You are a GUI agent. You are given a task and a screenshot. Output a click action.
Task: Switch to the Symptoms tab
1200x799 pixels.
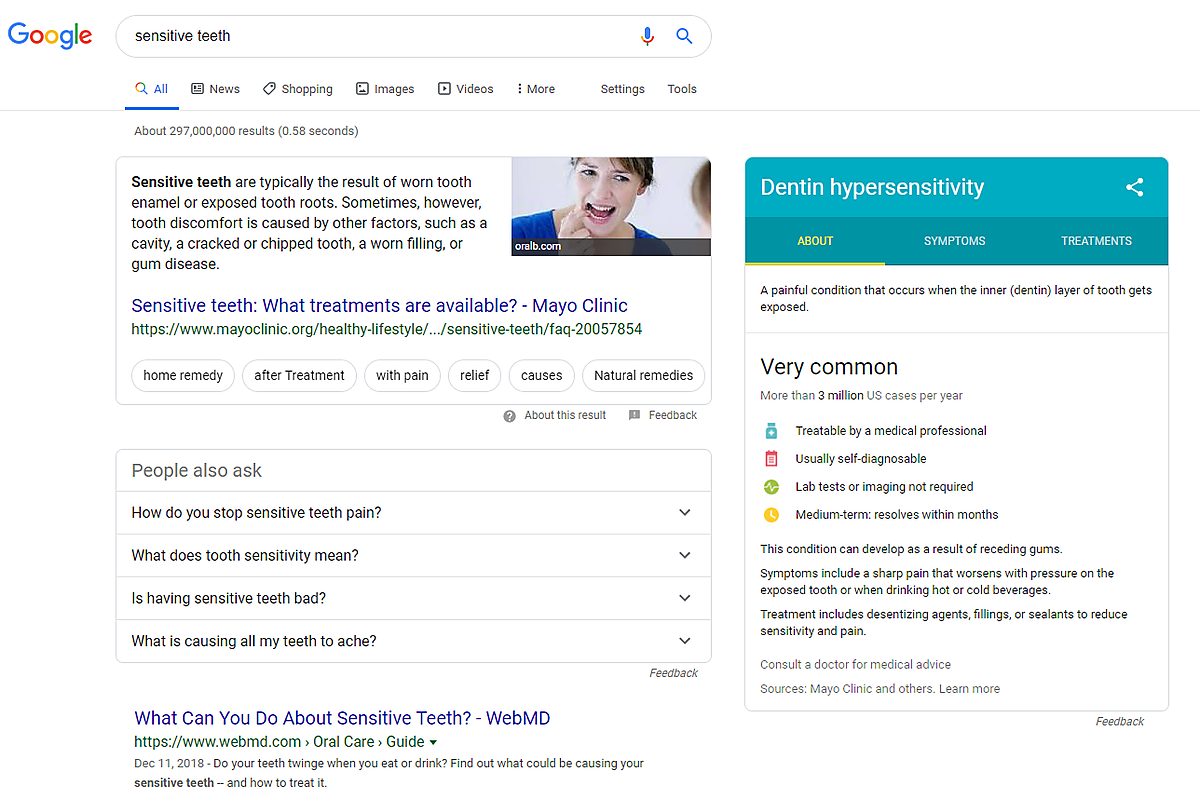click(954, 241)
